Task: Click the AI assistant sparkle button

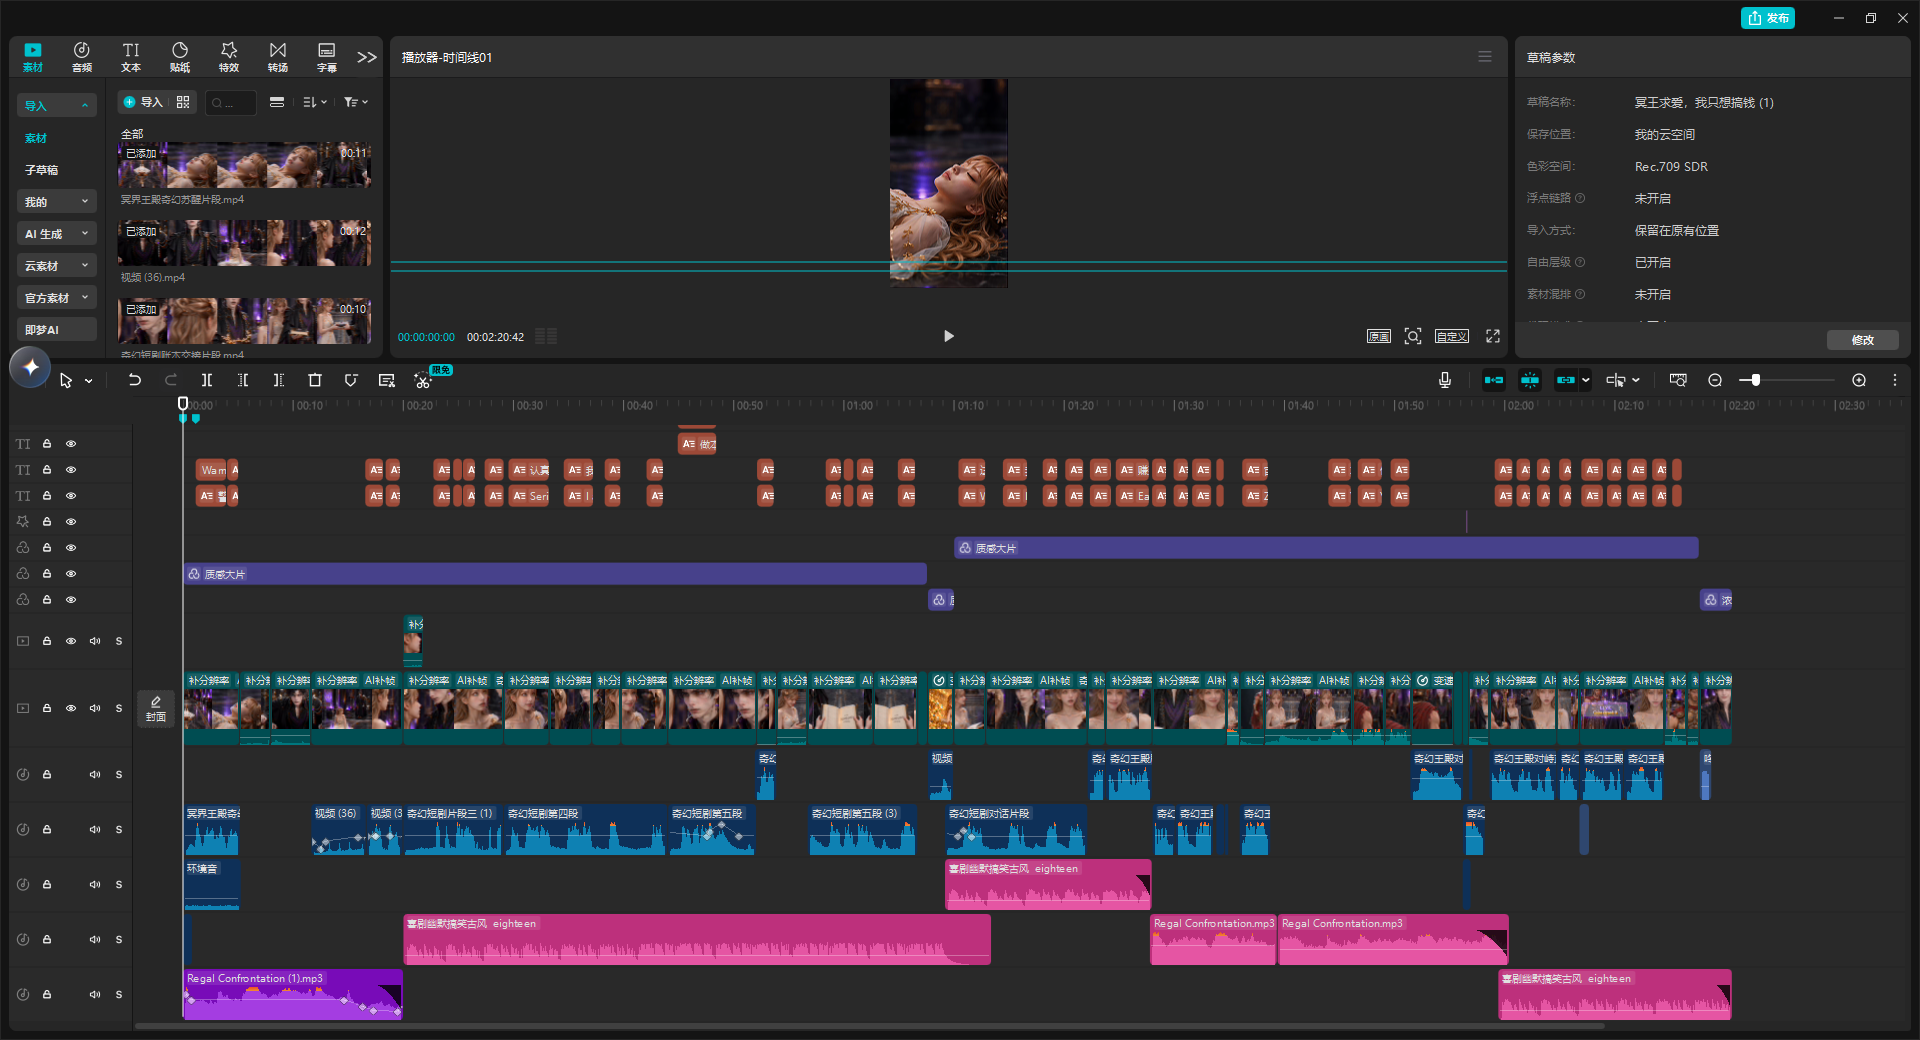Action: [30, 367]
